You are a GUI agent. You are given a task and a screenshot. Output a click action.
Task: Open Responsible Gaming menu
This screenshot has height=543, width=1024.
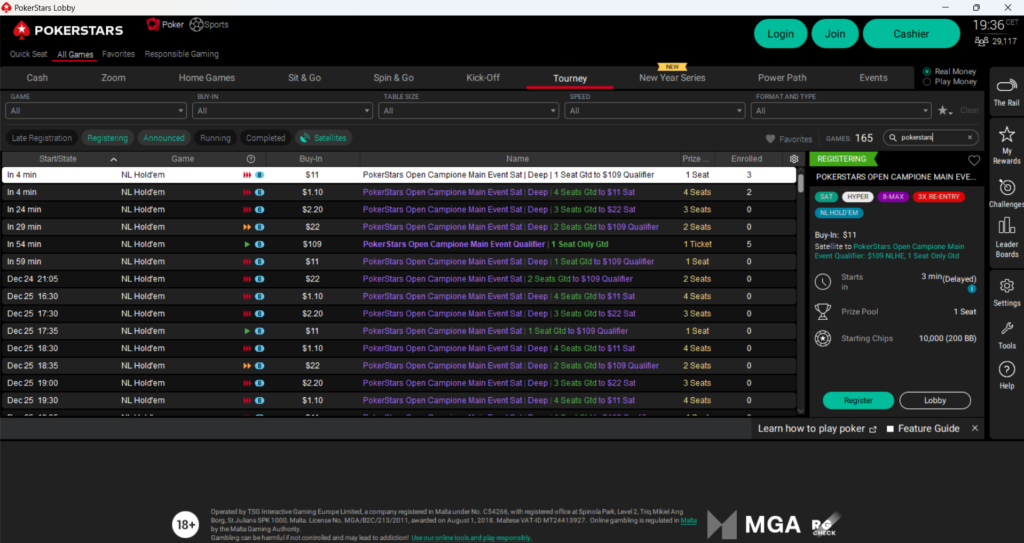click(182, 54)
